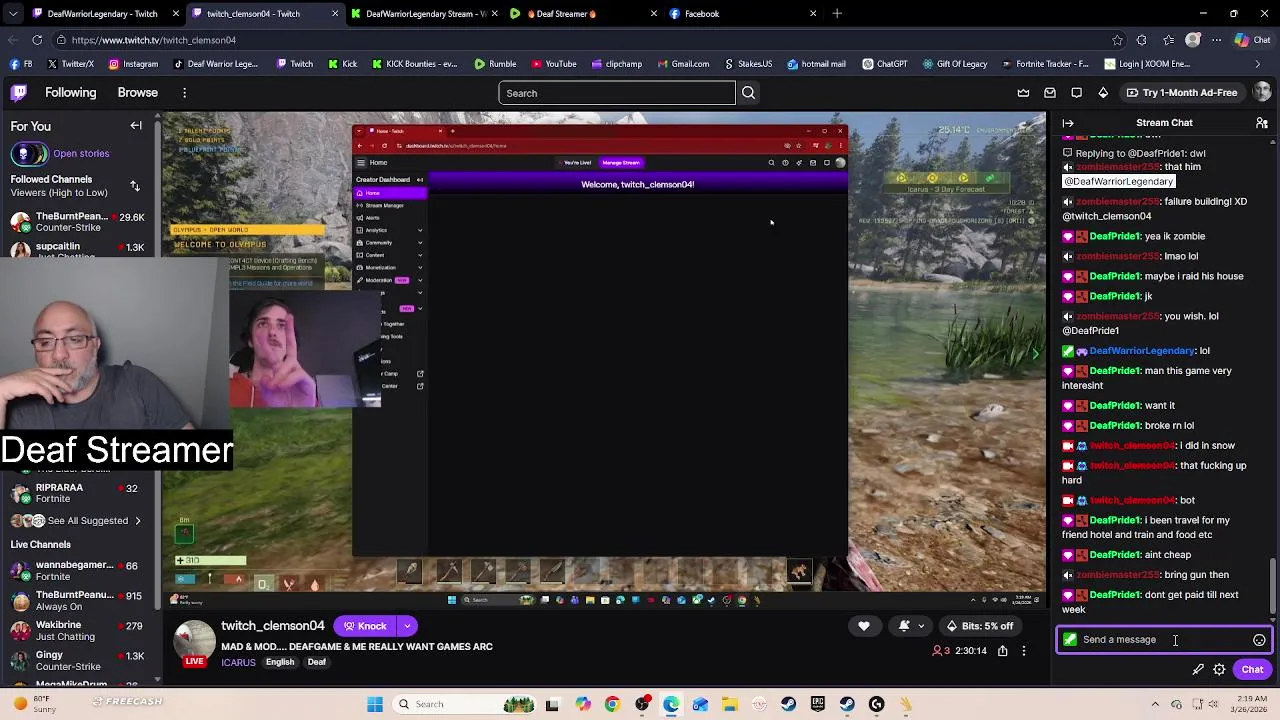
Task: Open the Rumble bookmark
Action: (495, 64)
